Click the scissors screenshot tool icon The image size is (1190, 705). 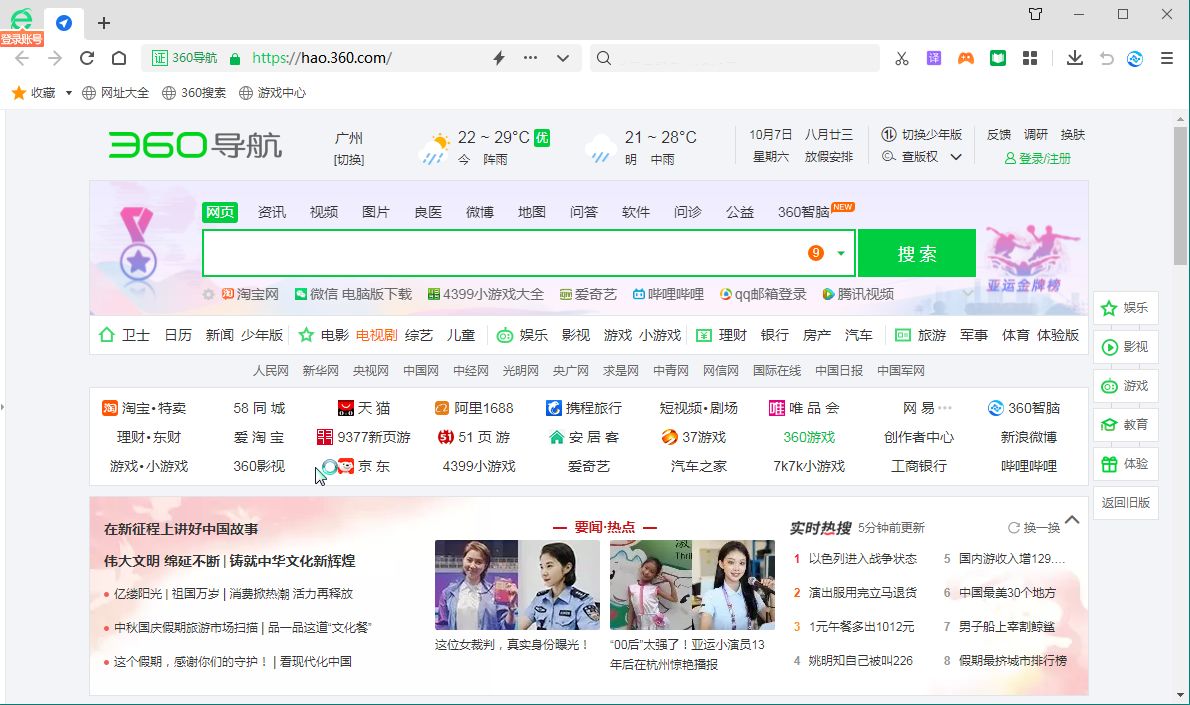tap(901, 58)
